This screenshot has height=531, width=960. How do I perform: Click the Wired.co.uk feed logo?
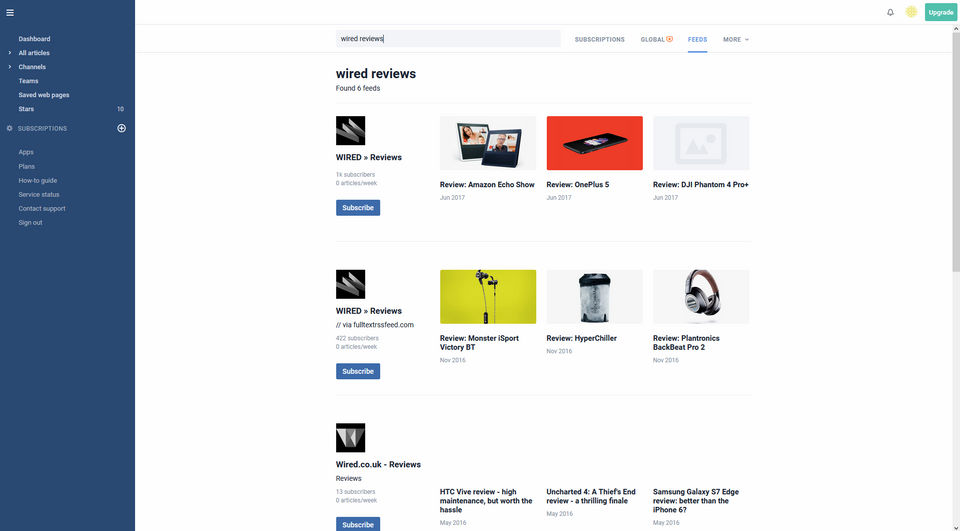pyautogui.click(x=350, y=438)
